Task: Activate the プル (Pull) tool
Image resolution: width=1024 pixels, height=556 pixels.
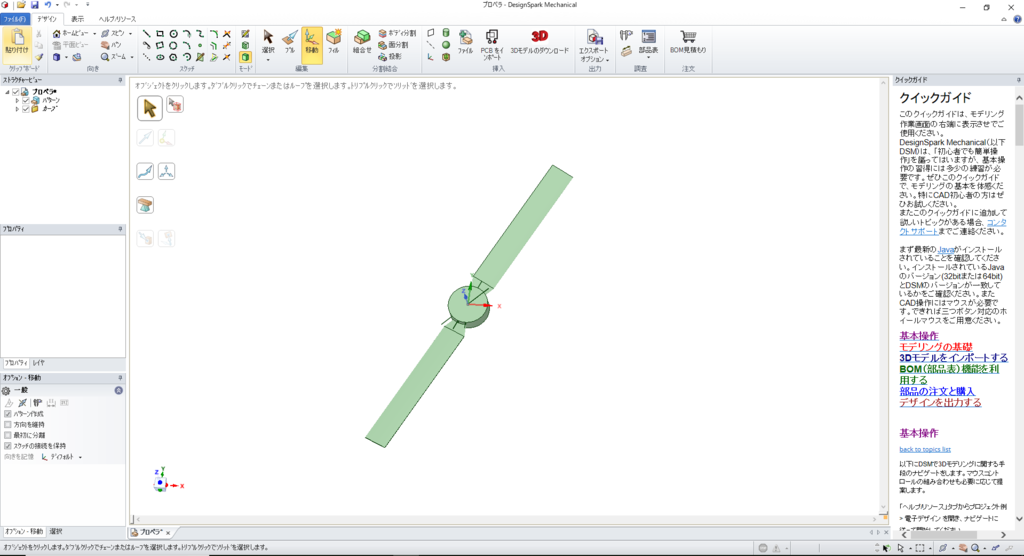Action: click(x=290, y=42)
